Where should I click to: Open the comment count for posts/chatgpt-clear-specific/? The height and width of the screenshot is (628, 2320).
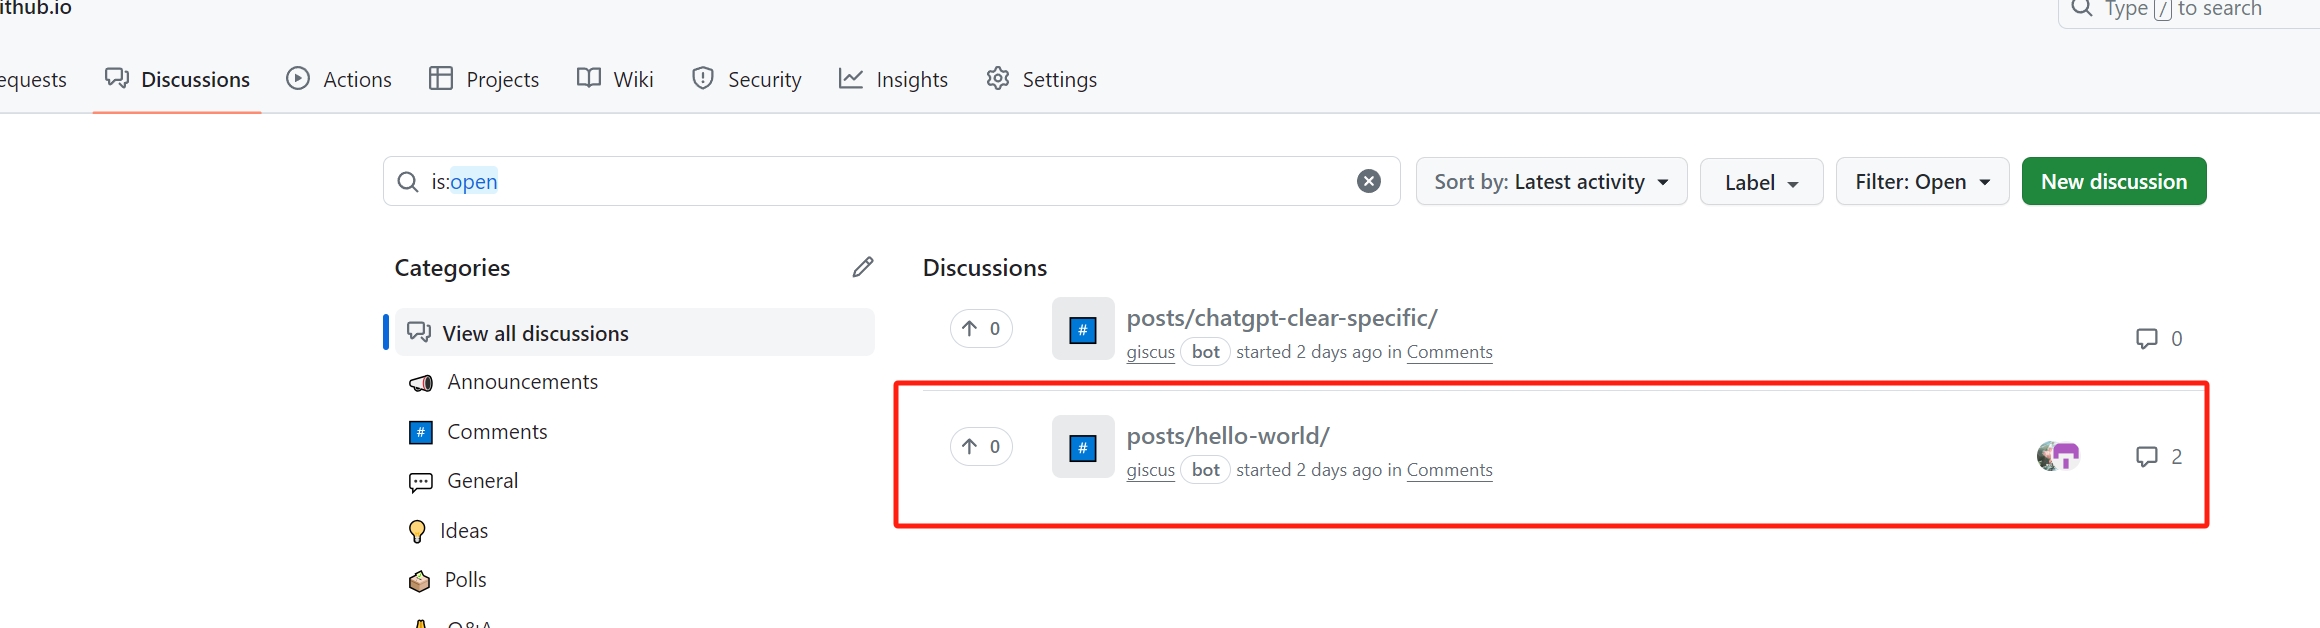[x=2159, y=339]
